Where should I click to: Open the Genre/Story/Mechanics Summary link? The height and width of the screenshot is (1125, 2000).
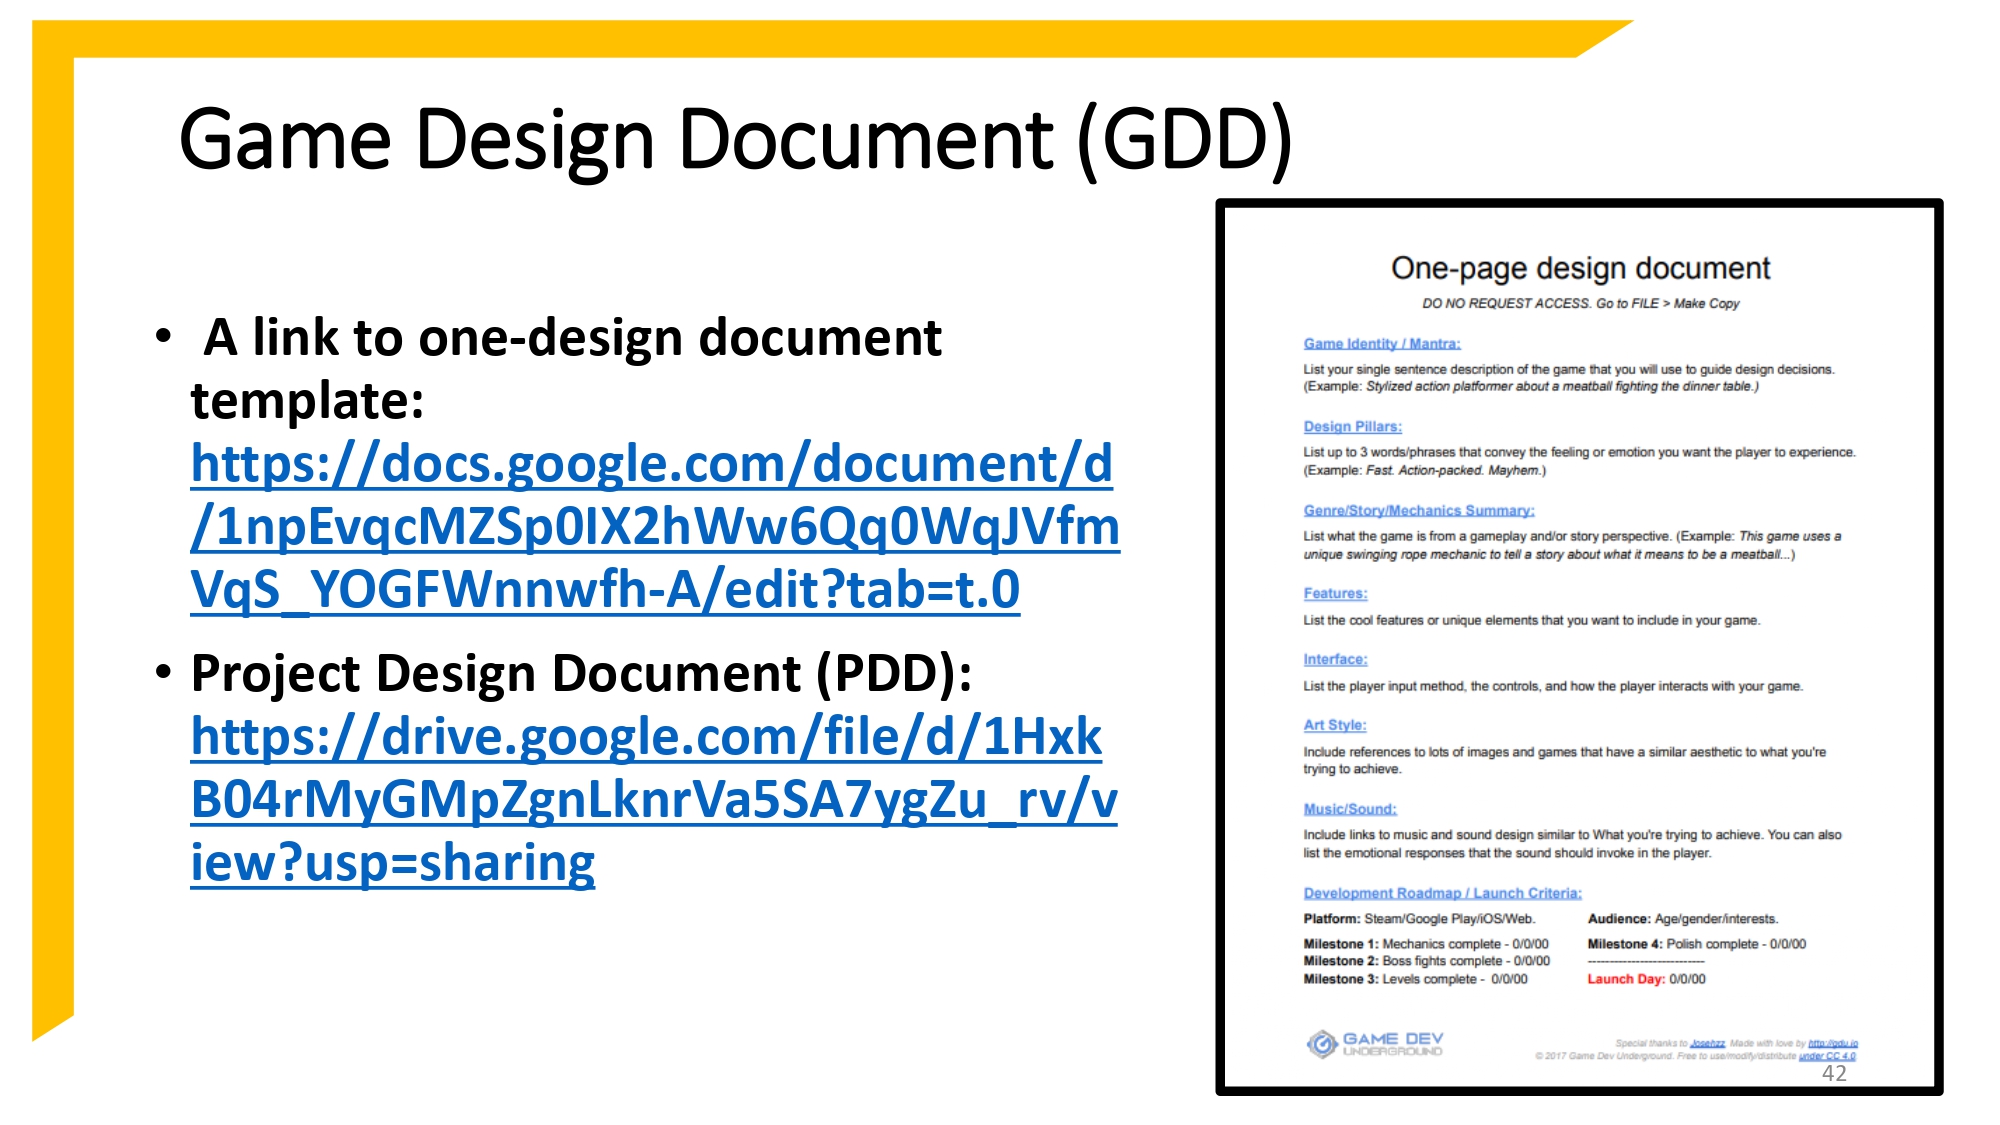(1416, 510)
